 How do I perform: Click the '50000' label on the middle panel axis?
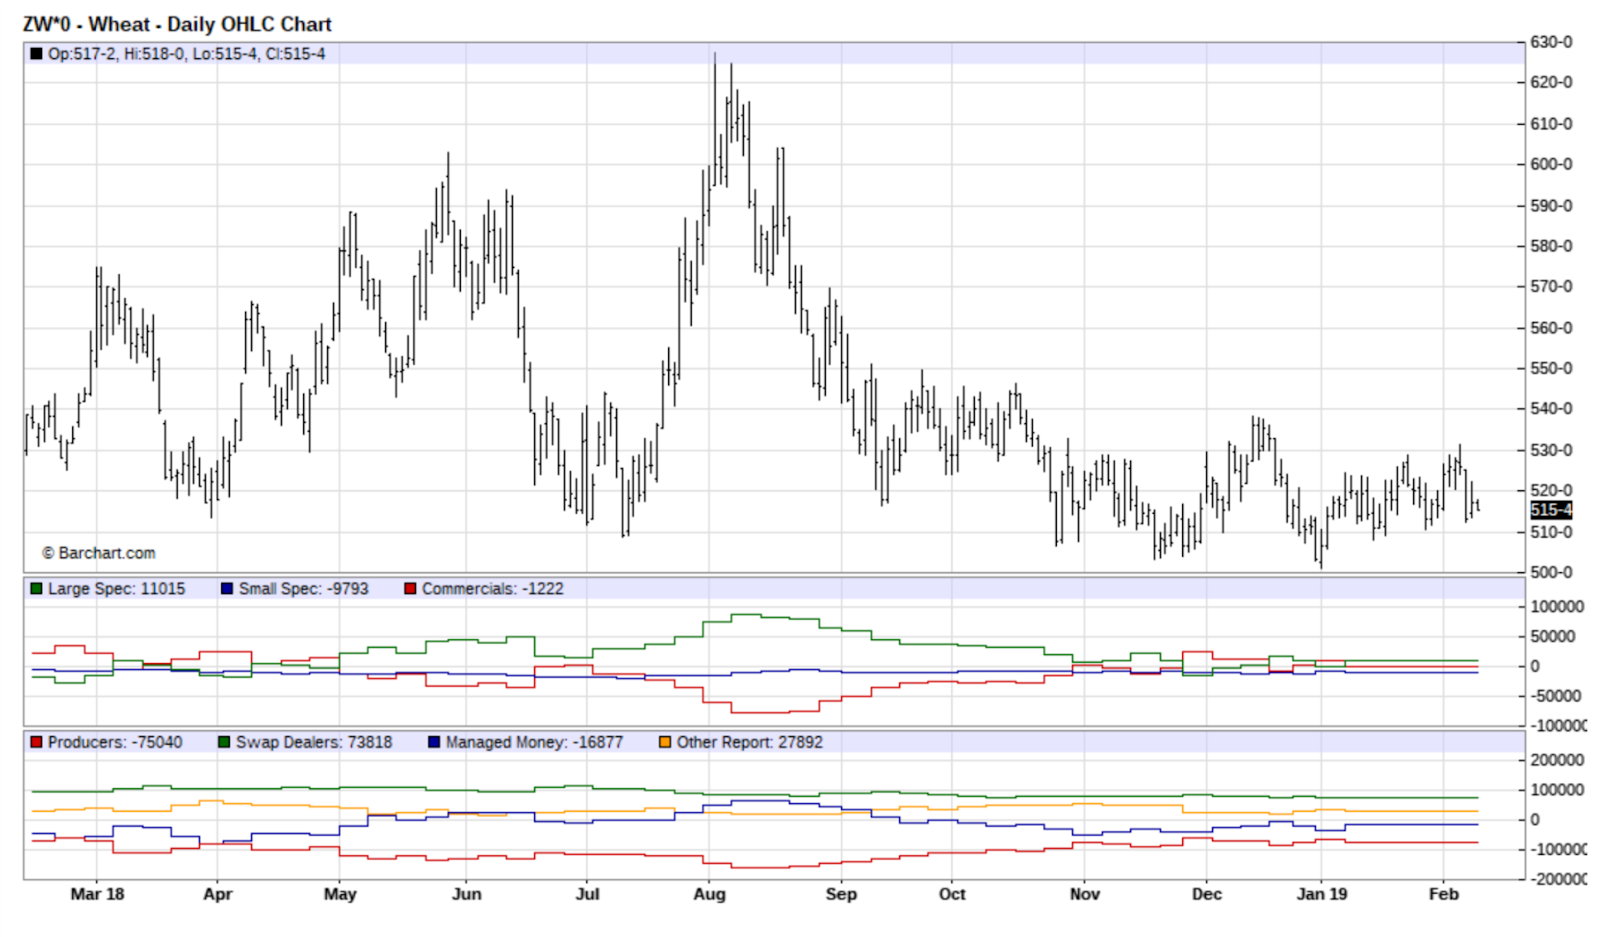(1553, 636)
